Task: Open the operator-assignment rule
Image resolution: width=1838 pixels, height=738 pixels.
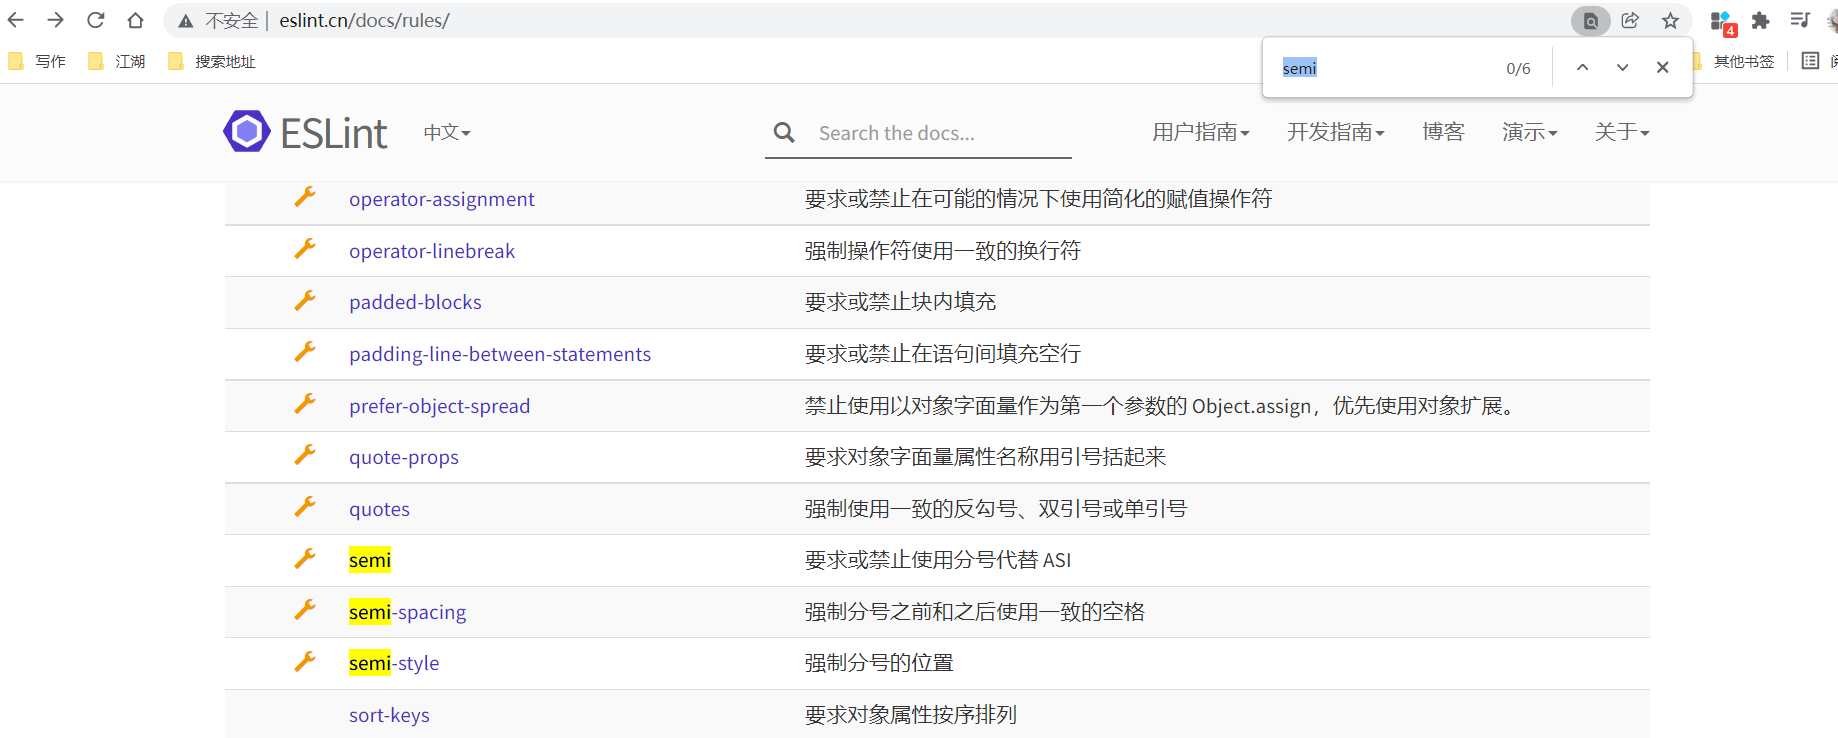Action: pyautogui.click(x=442, y=199)
